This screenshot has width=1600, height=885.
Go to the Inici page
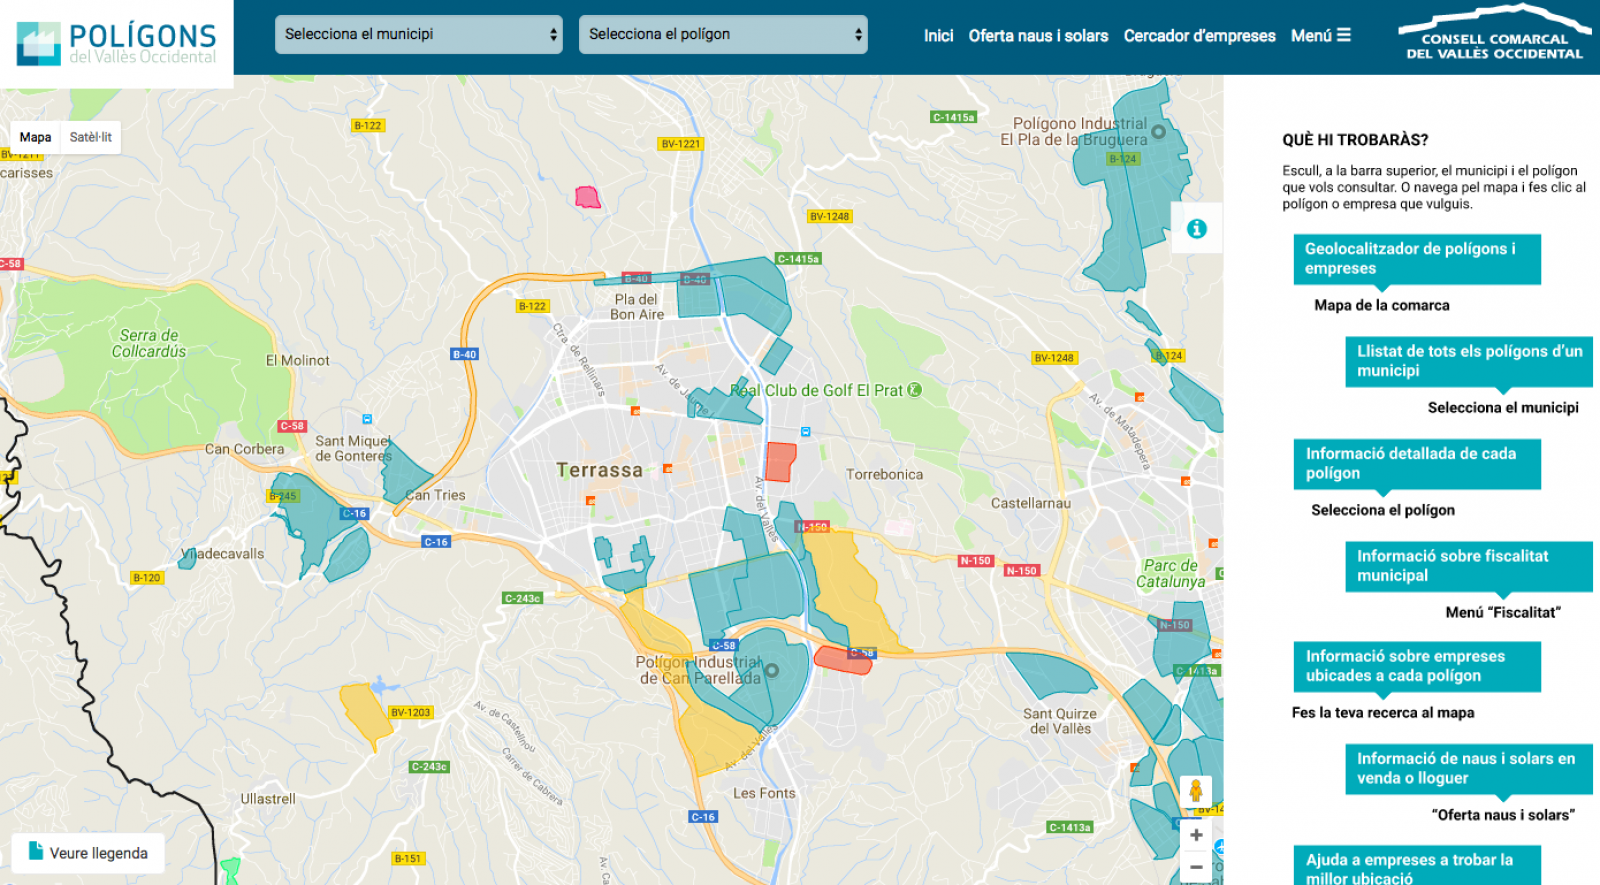coord(938,36)
